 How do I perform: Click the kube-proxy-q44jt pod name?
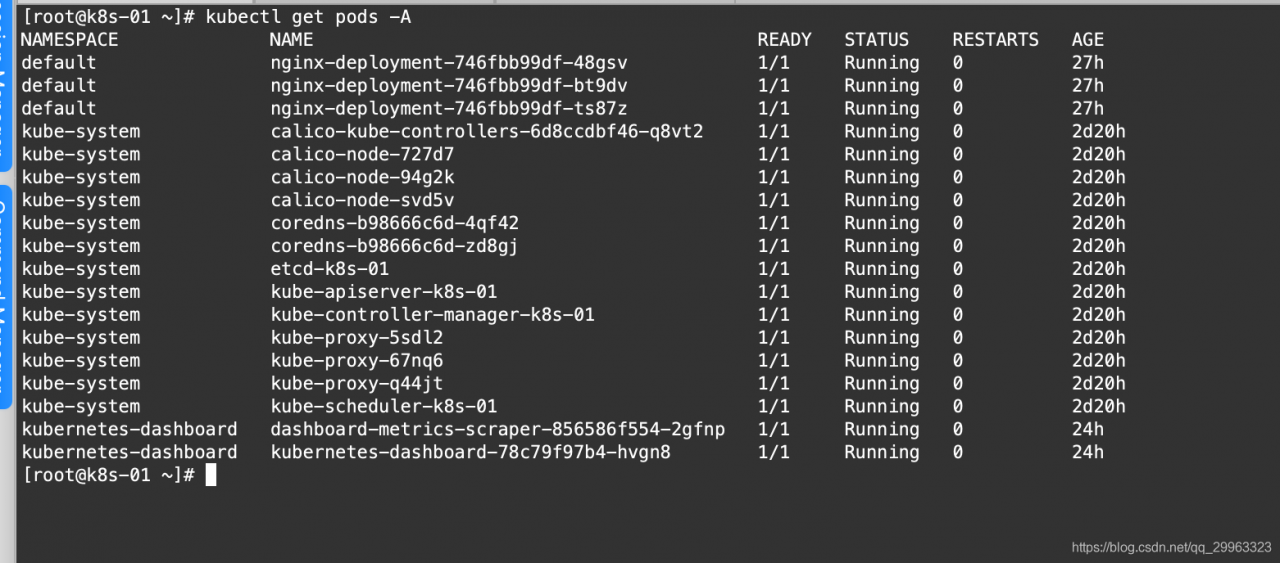tap(357, 384)
